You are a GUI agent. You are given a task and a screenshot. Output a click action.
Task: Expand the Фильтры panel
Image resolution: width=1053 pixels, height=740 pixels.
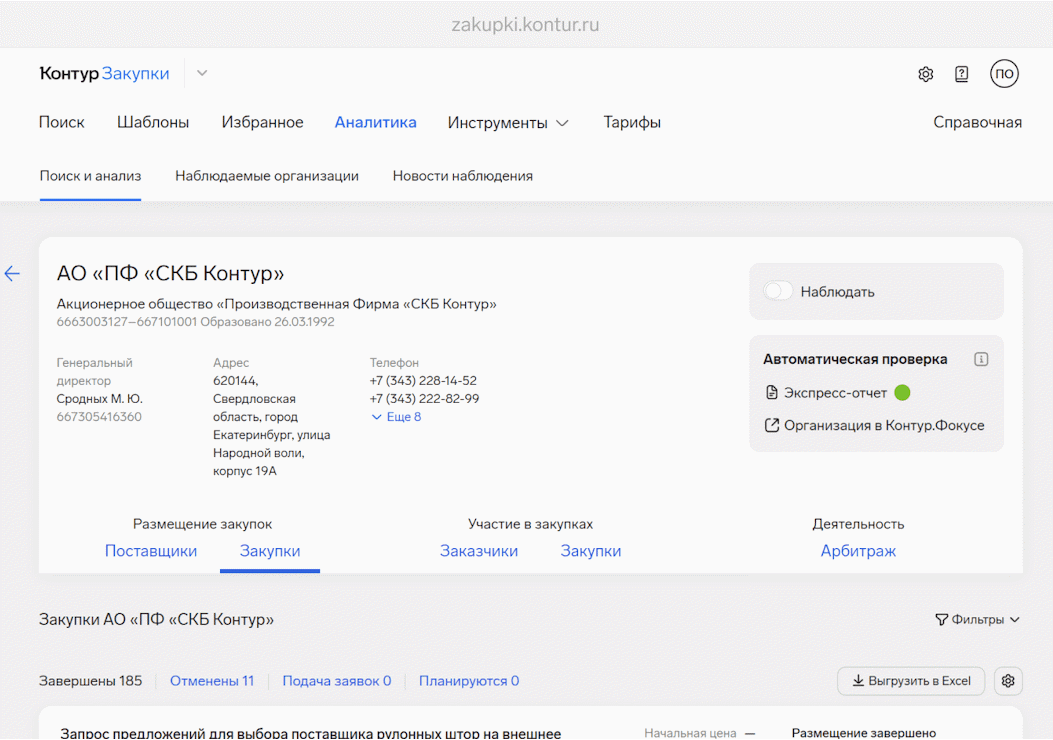(978, 619)
